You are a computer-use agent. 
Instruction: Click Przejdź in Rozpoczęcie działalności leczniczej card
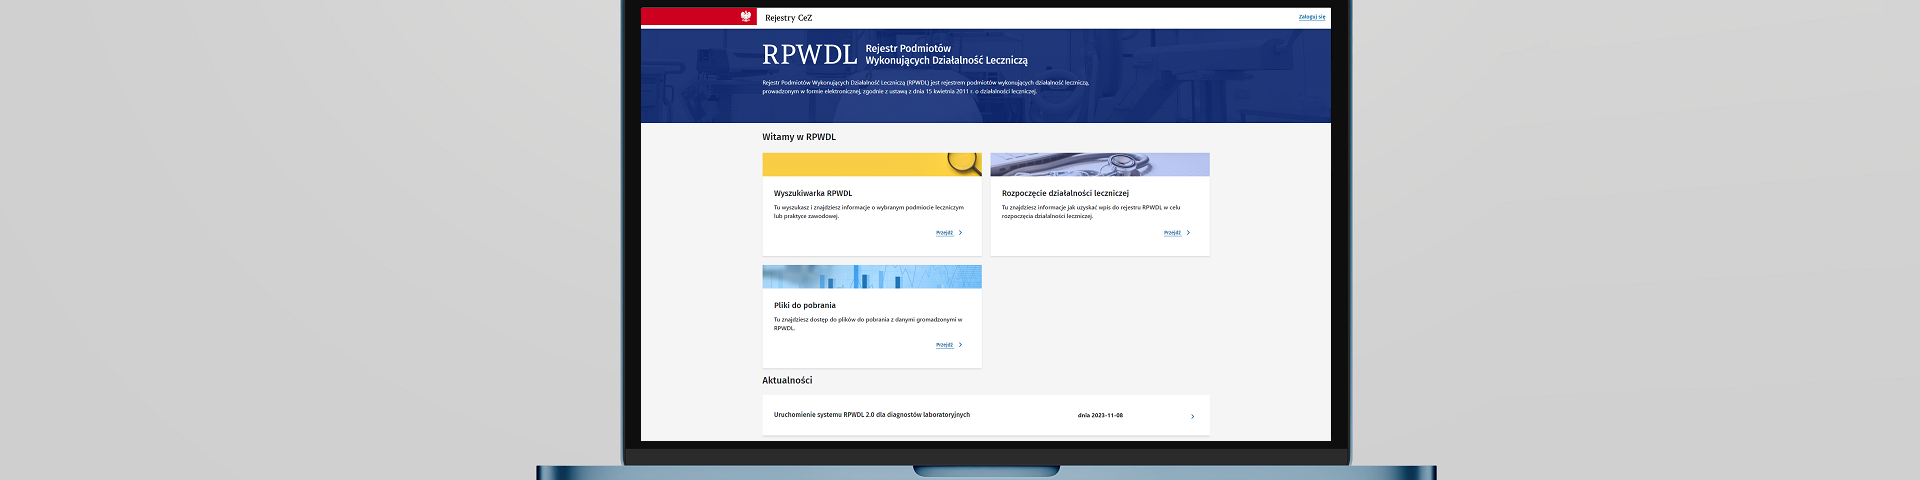pos(1172,233)
